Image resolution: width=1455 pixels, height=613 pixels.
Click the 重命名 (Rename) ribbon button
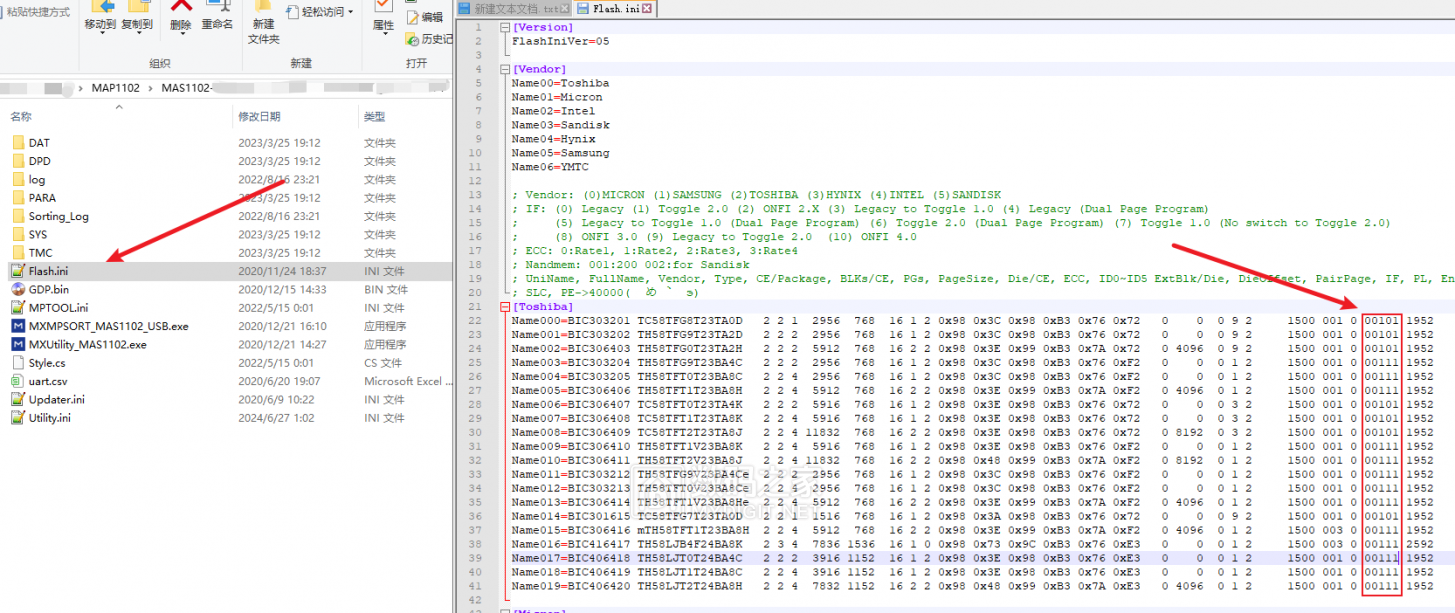[217, 17]
